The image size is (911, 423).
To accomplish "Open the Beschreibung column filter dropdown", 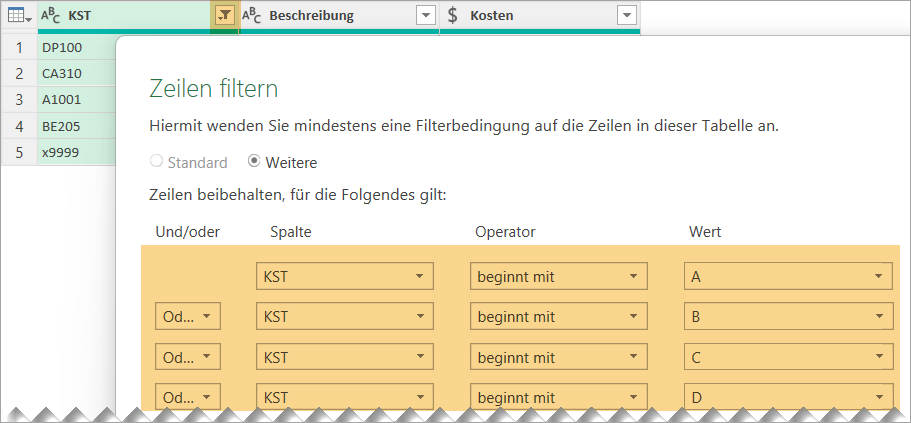I will point(426,16).
